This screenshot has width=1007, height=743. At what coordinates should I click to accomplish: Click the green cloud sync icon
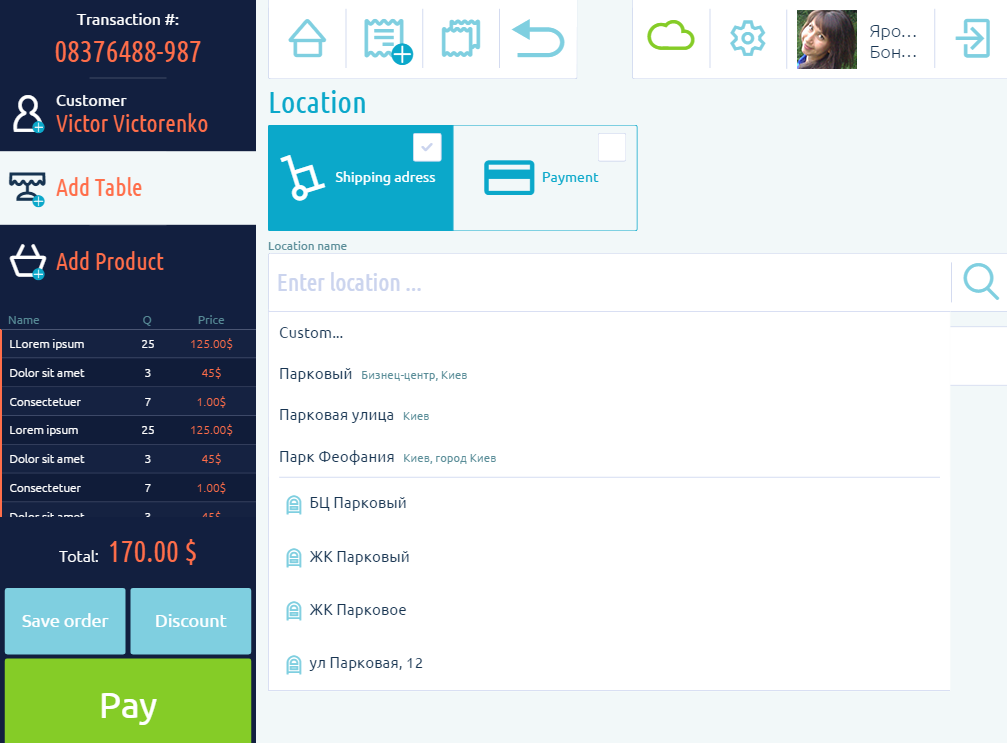coord(670,38)
